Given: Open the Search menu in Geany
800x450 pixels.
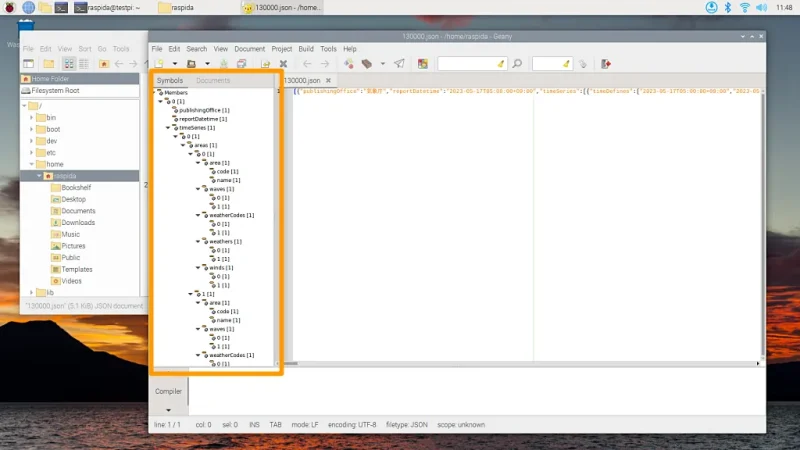Looking at the screenshot, I should [x=196, y=49].
